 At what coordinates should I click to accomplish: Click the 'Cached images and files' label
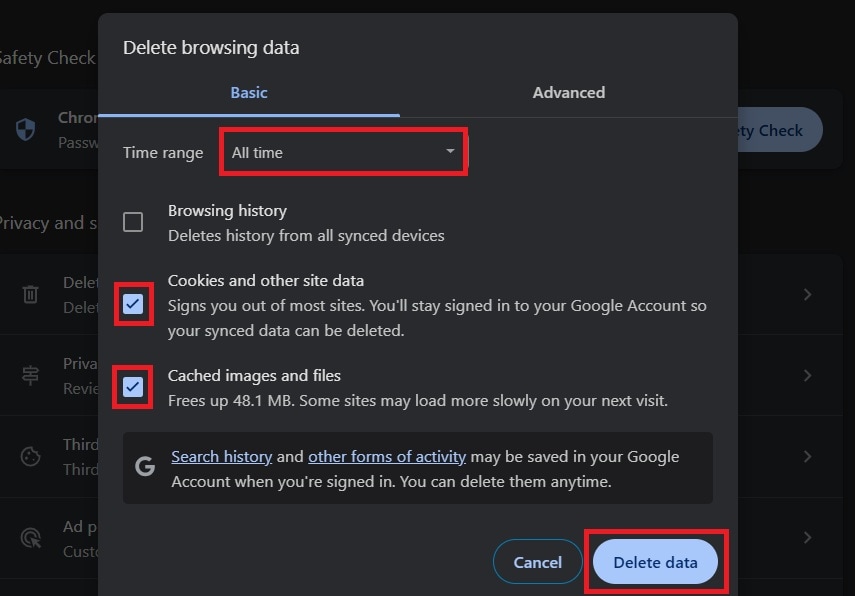[x=254, y=375]
